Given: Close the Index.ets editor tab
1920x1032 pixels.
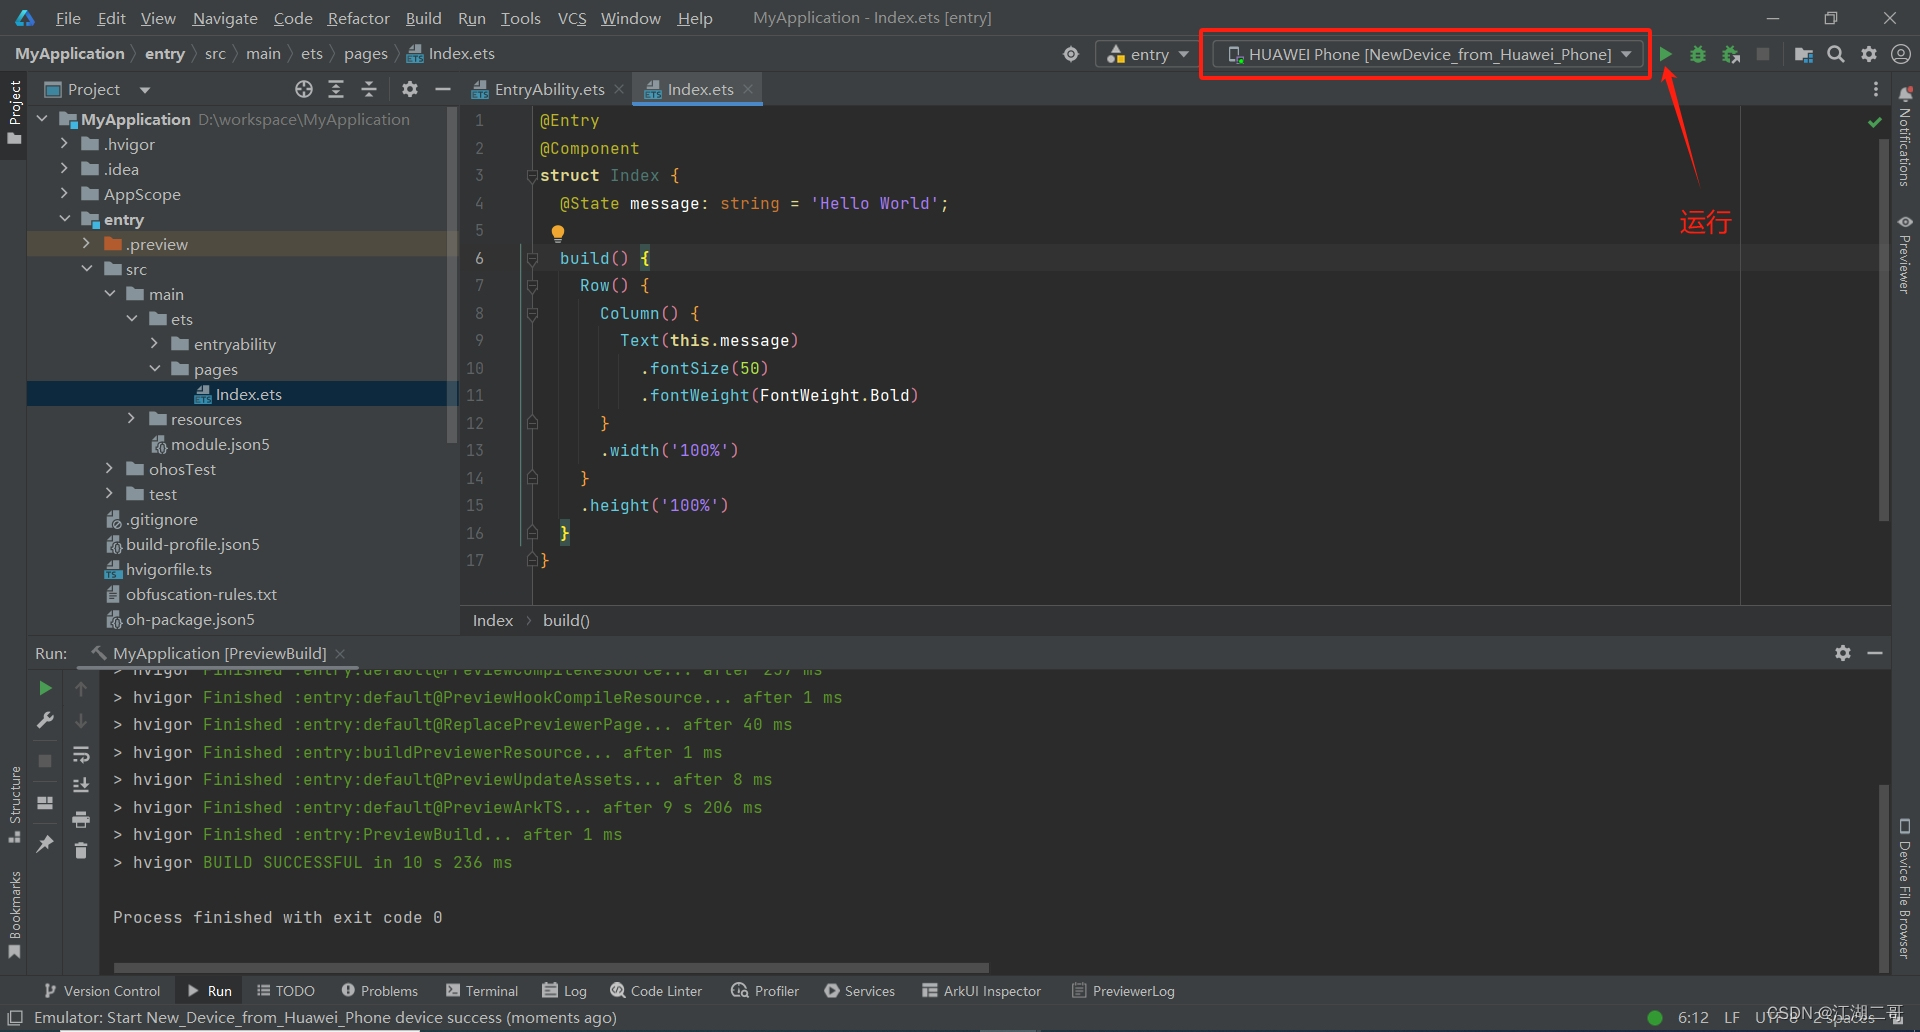Looking at the screenshot, I should click(748, 89).
